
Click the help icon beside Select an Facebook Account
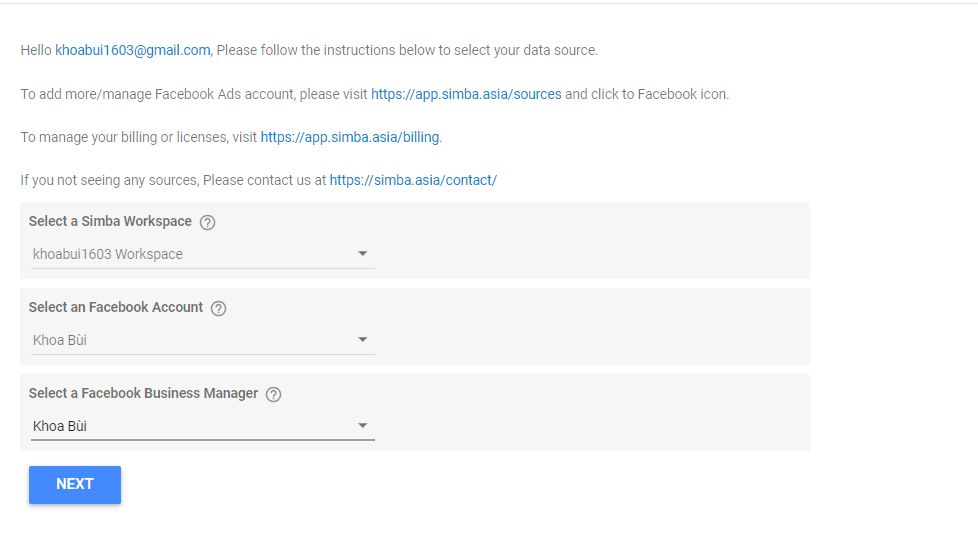click(219, 308)
